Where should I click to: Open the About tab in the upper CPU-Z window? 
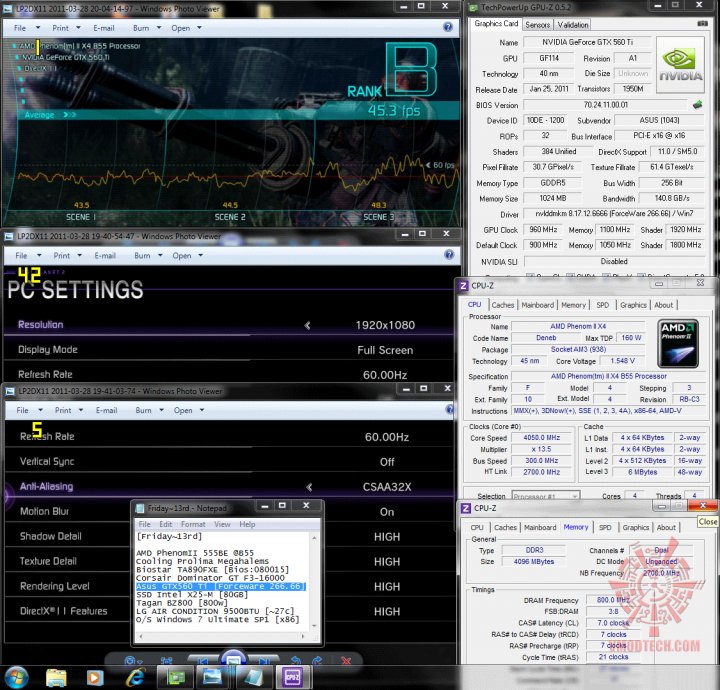pyautogui.click(x=664, y=305)
